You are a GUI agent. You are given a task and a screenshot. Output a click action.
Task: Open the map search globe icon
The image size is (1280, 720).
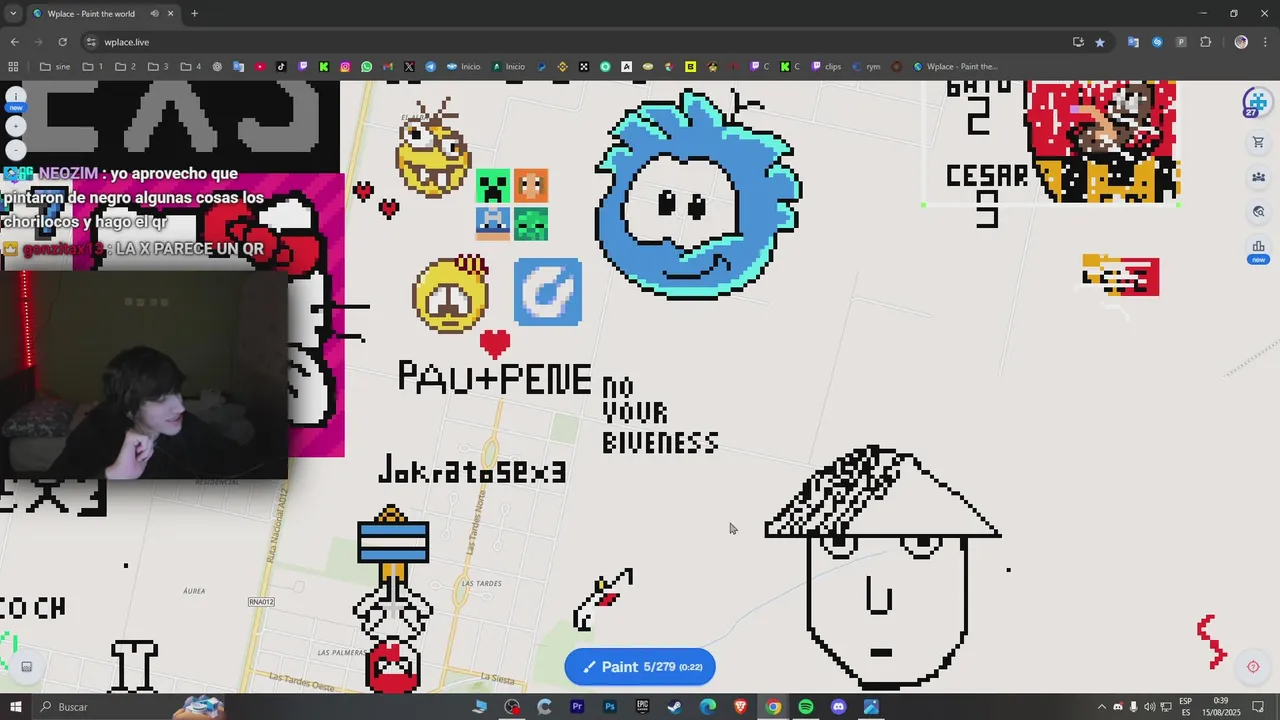(x=1258, y=212)
